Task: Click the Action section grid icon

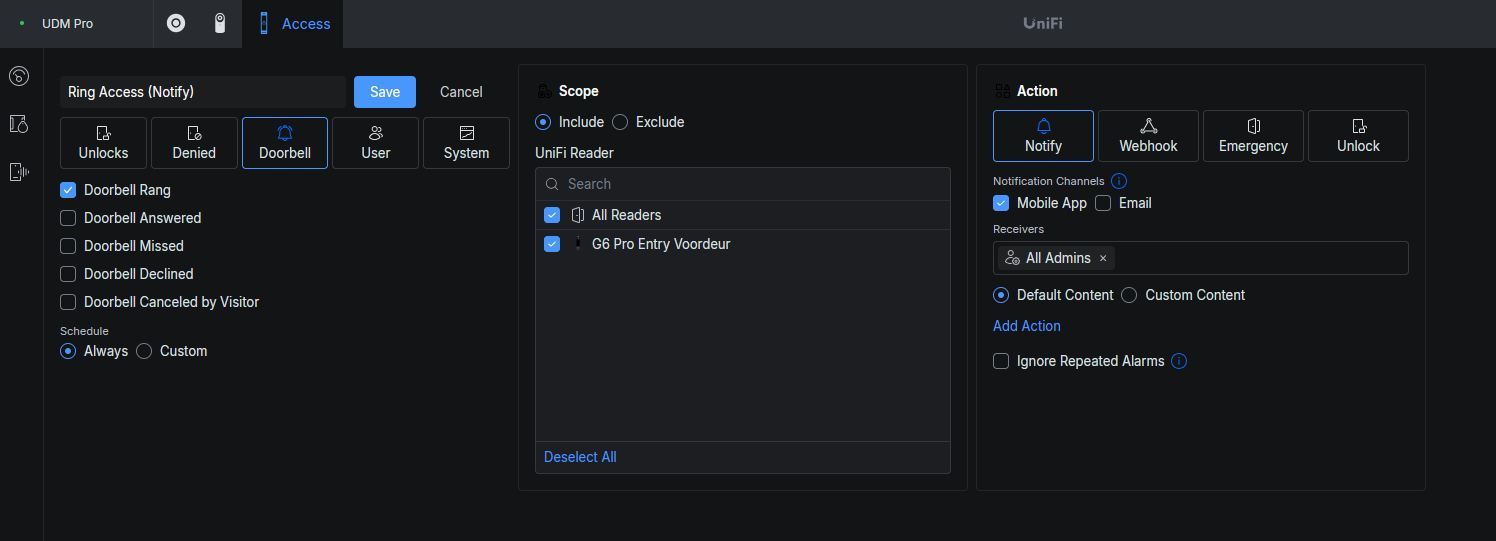Action: click(x=1002, y=91)
